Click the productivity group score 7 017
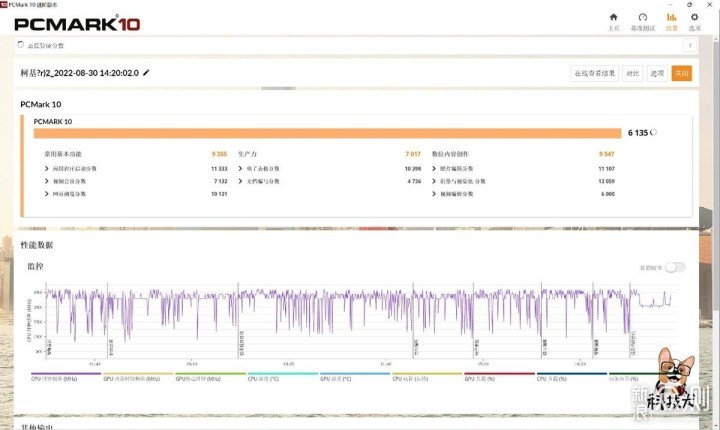720x430 pixels. (413, 154)
